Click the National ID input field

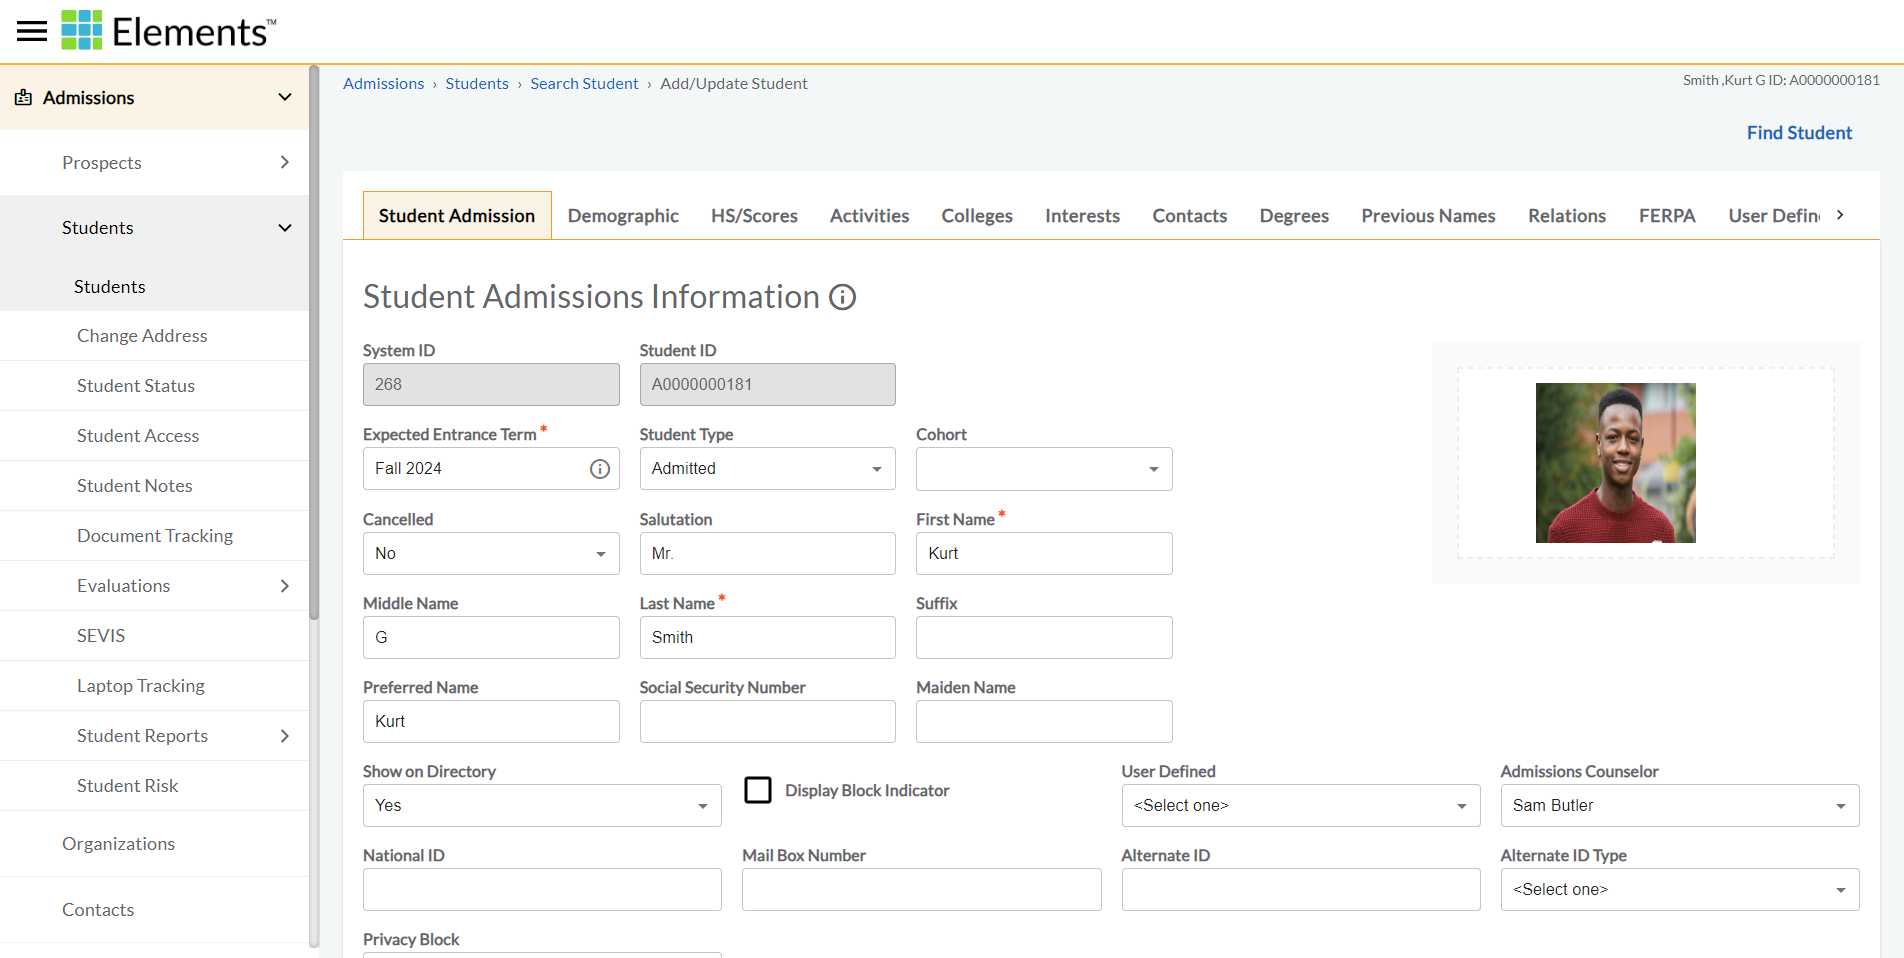tap(542, 889)
